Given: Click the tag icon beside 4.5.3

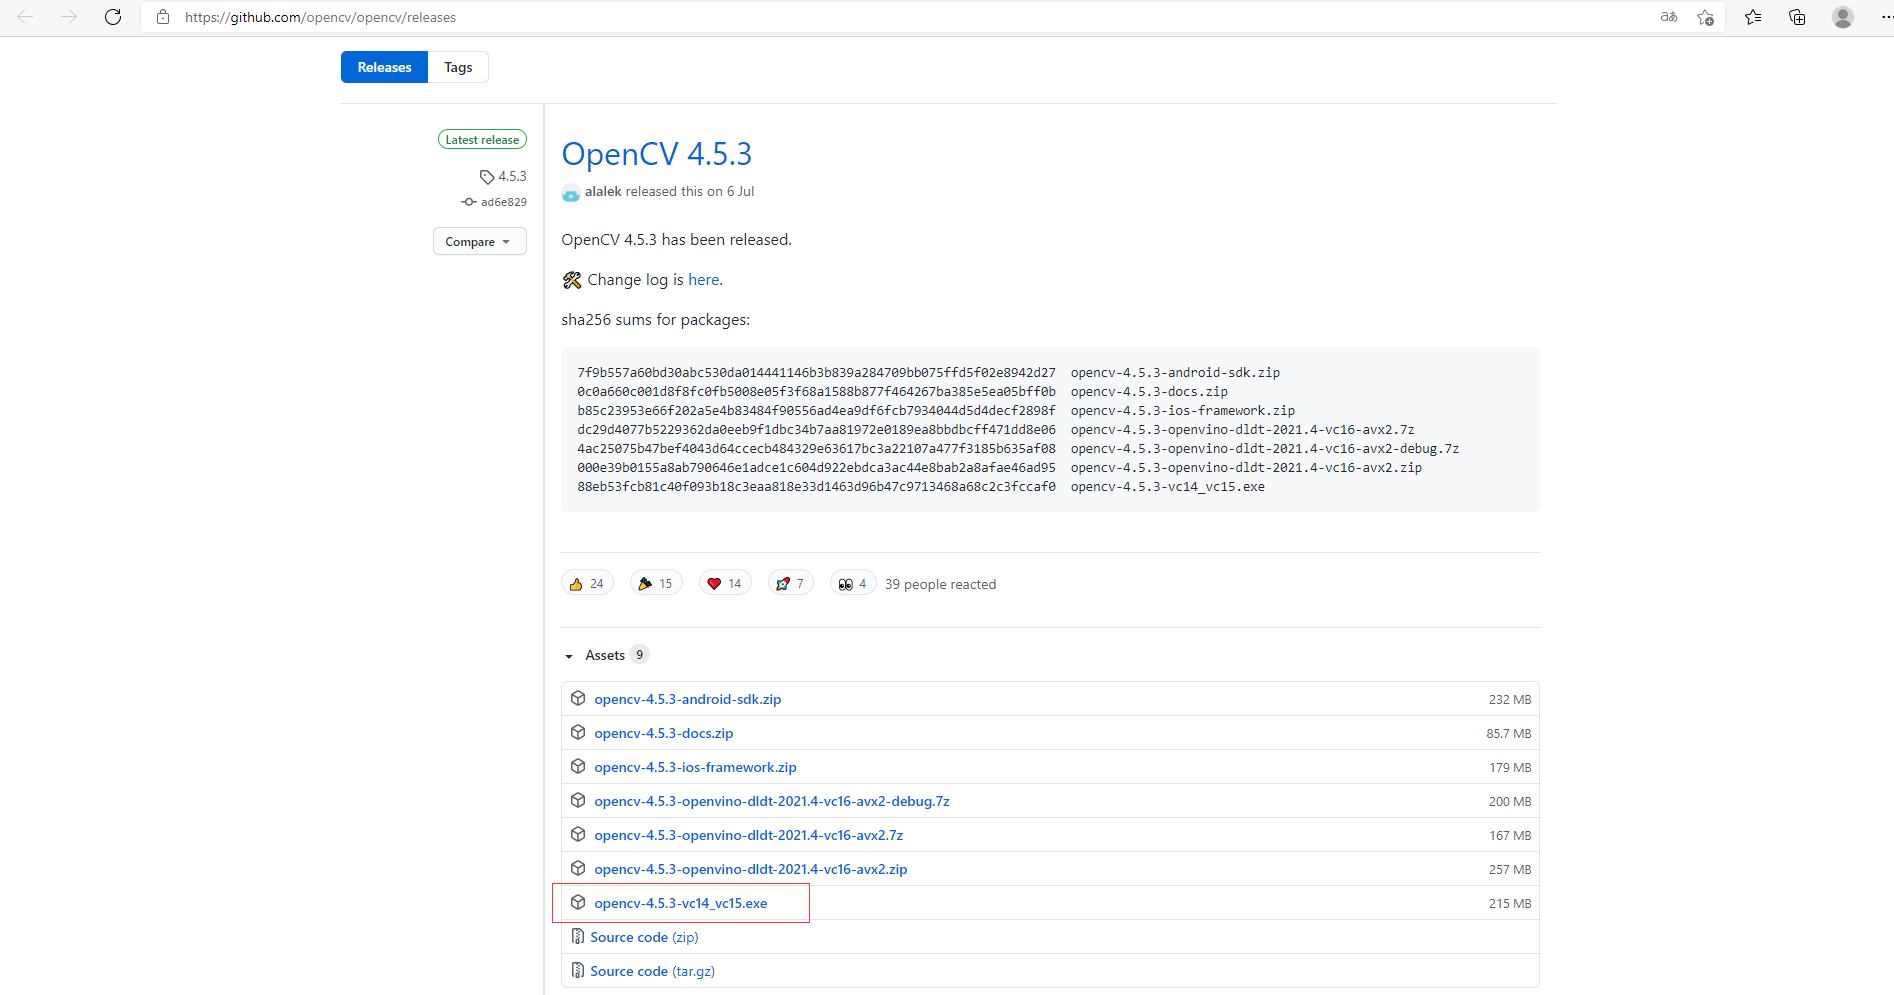Looking at the screenshot, I should pos(487,177).
